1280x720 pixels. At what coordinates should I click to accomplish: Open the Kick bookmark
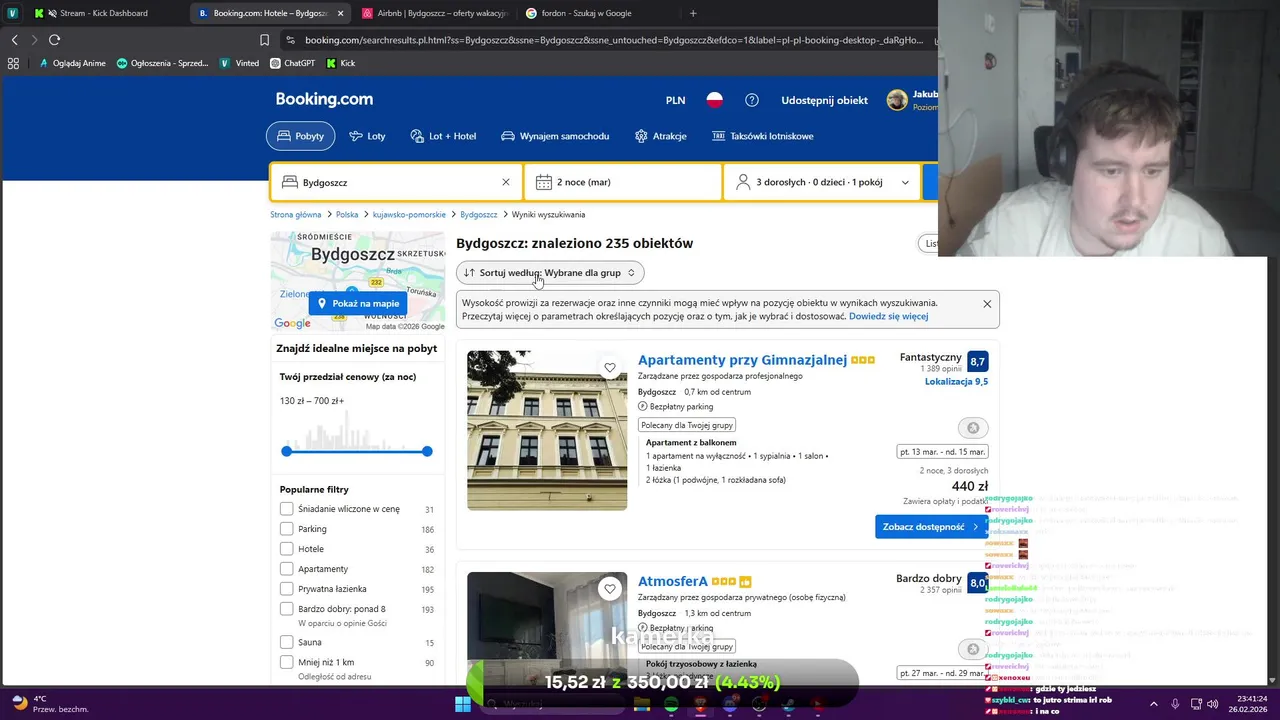pyautogui.click(x=341, y=63)
